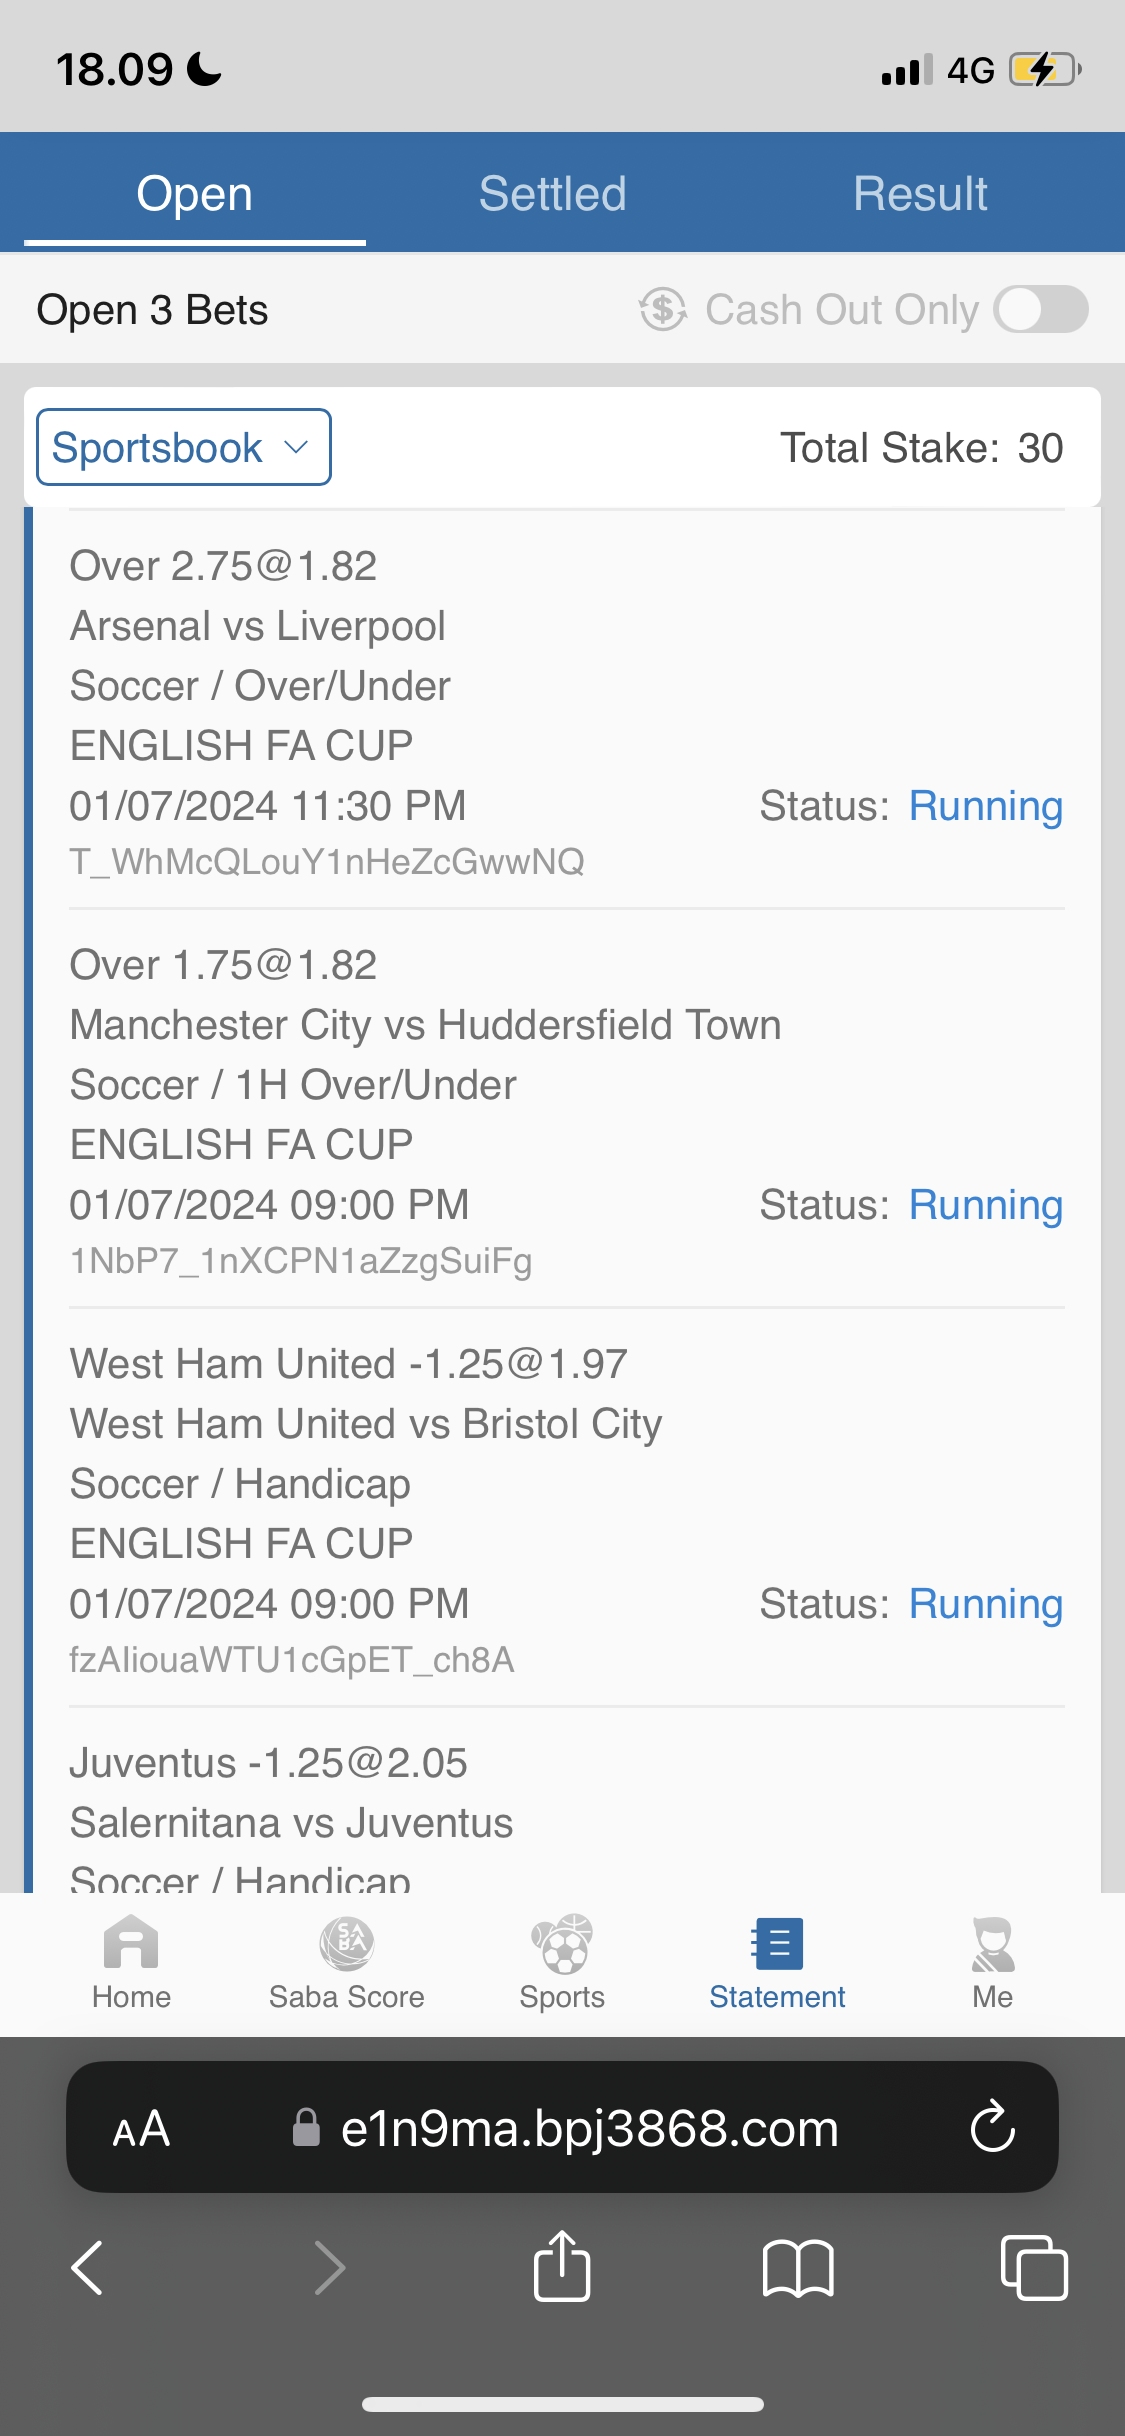Open the AA text size menu

(x=141, y=2127)
